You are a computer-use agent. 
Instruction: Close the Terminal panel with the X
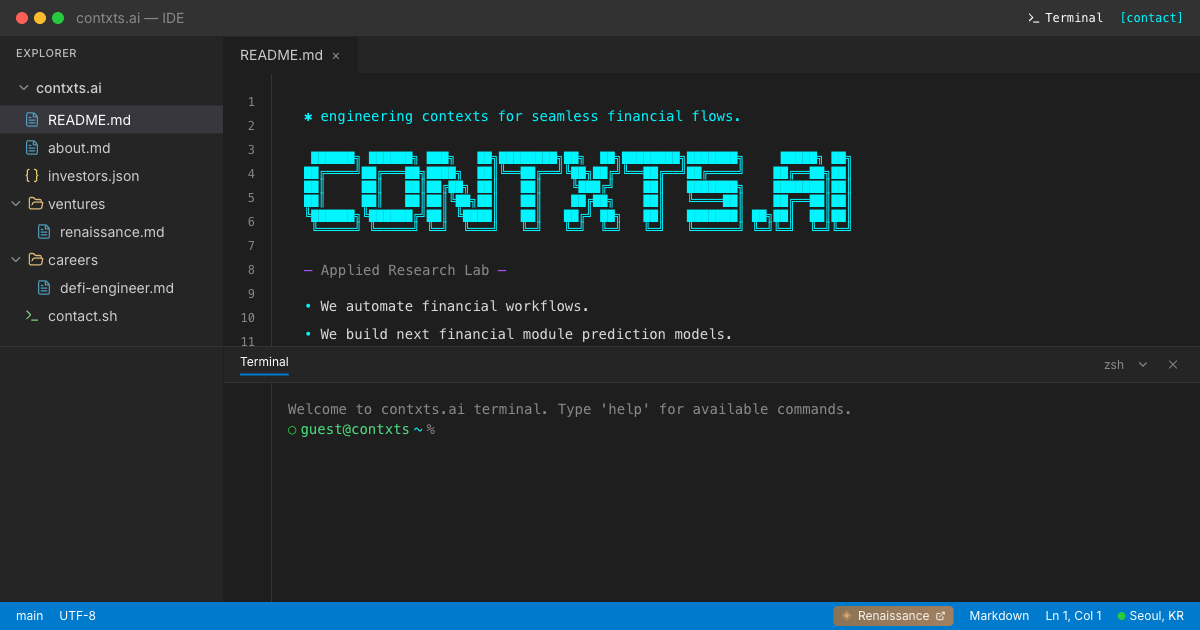pyautogui.click(x=1173, y=364)
